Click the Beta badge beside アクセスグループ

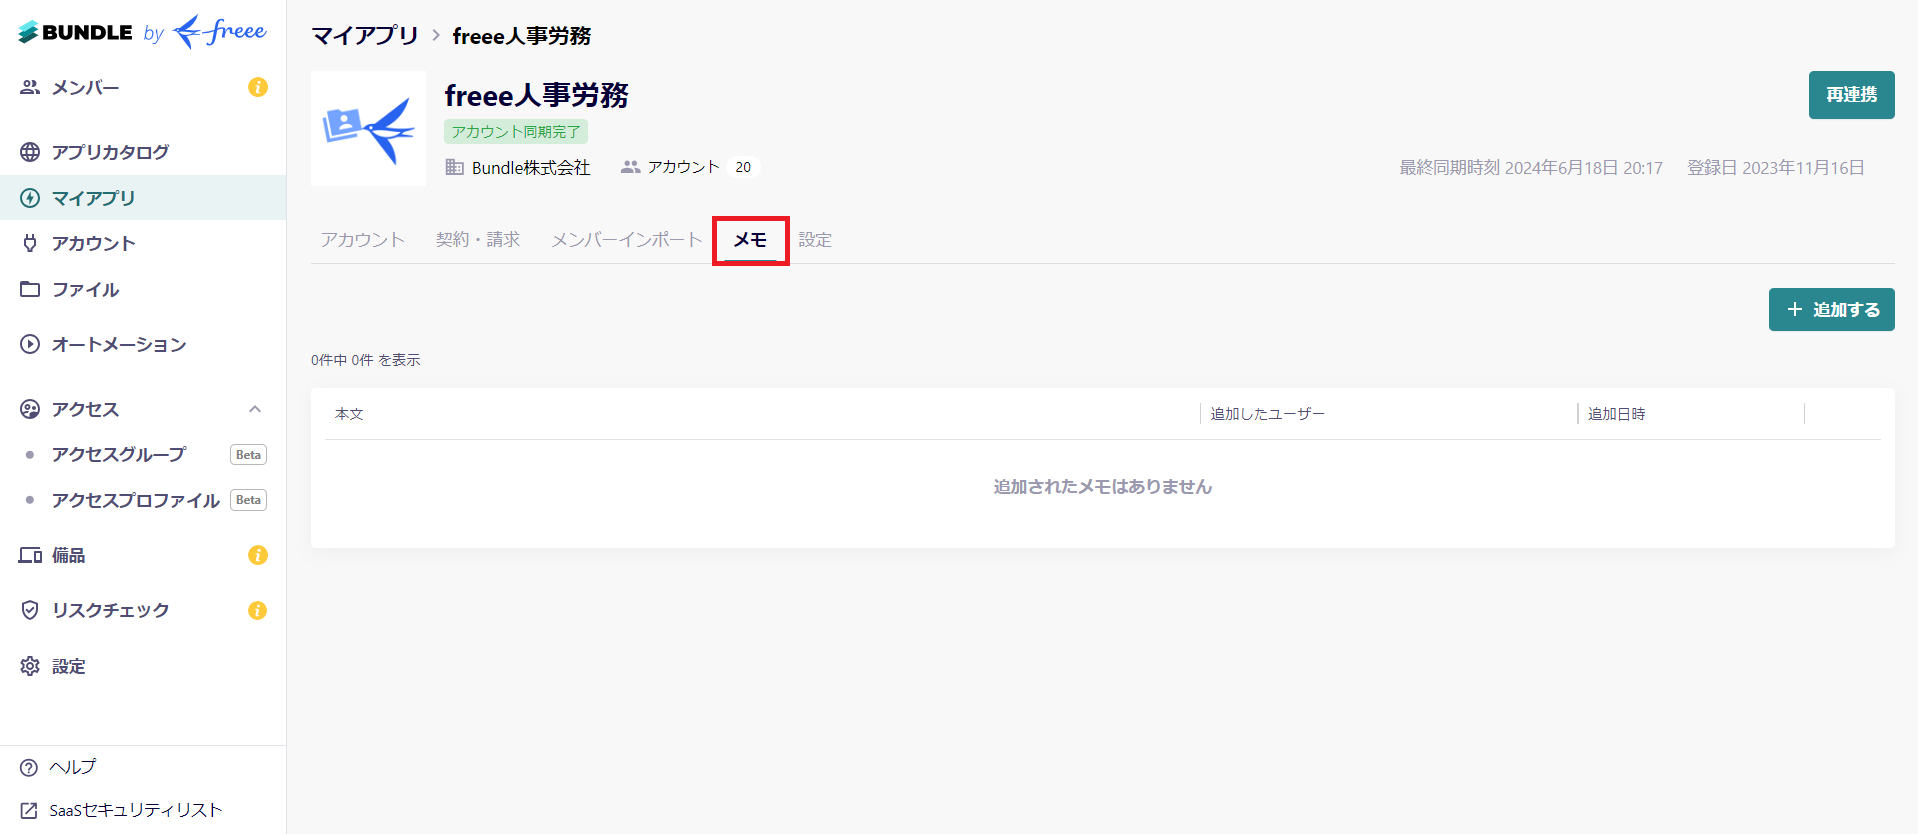[x=248, y=455]
